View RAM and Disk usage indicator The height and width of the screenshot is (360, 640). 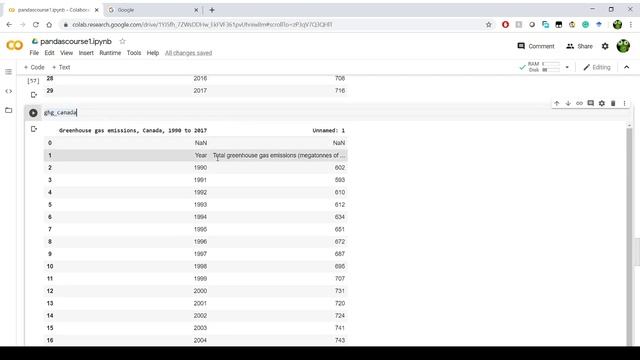544,67
